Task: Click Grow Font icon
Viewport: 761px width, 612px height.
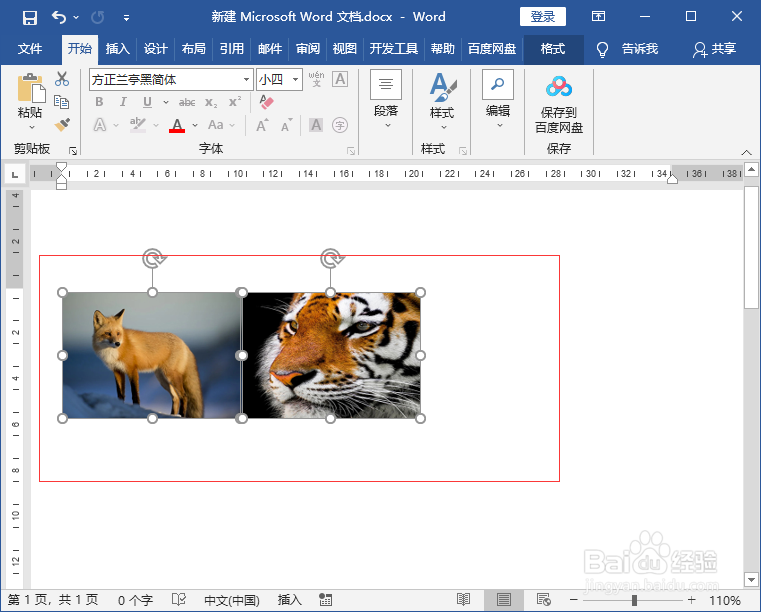Action: click(x=262, y=126)
